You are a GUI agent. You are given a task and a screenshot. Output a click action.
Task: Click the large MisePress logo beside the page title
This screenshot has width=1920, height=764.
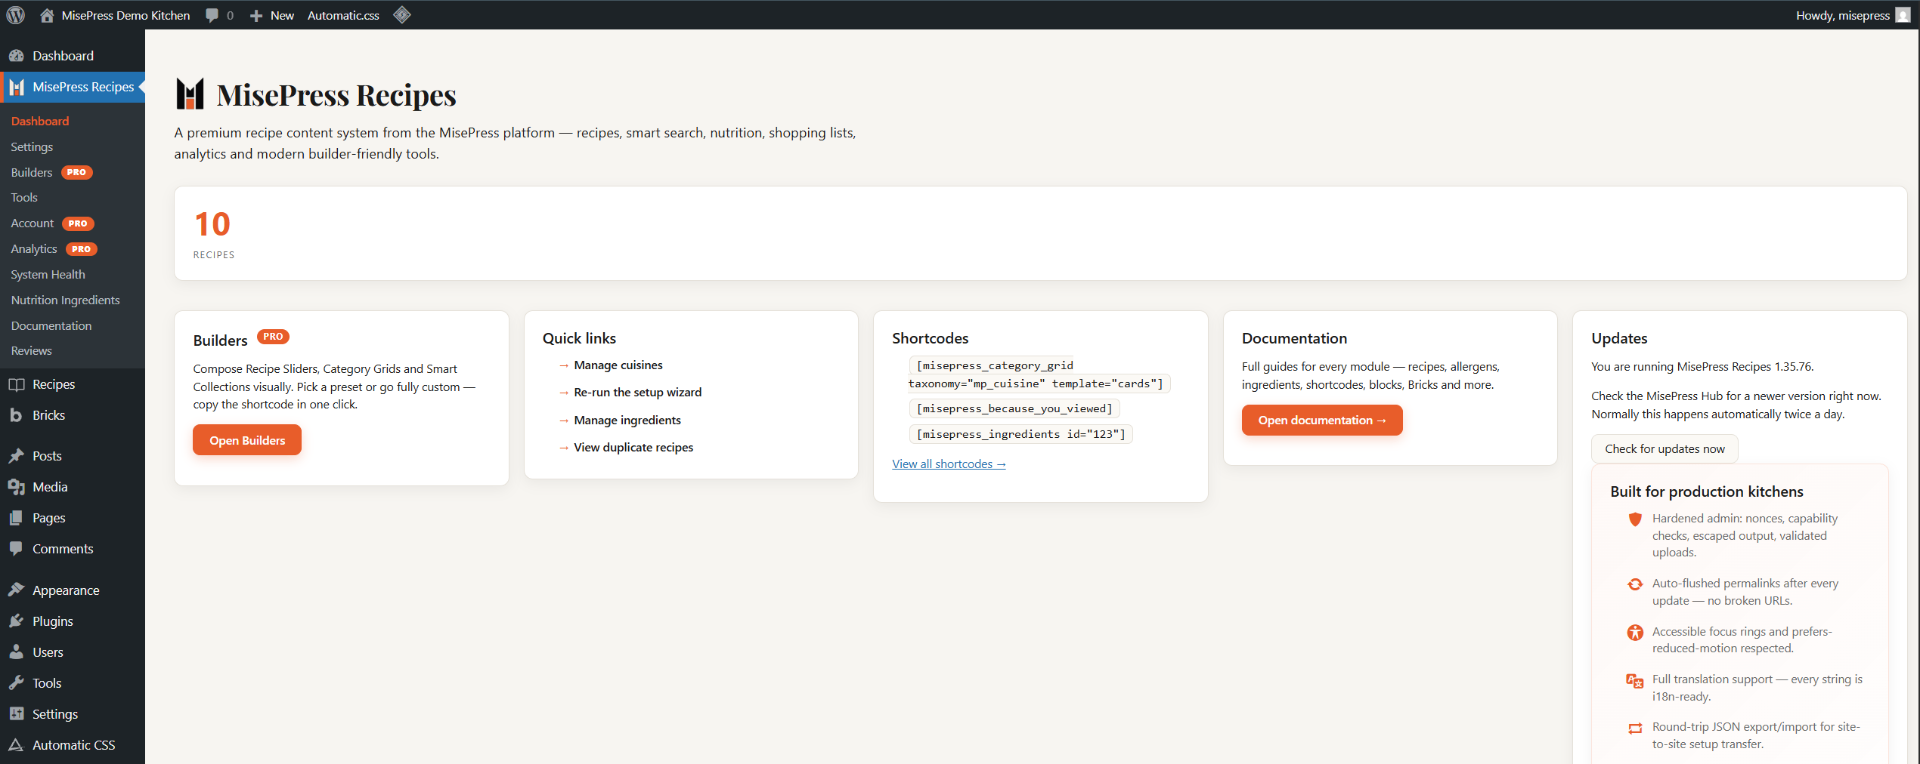190,94
